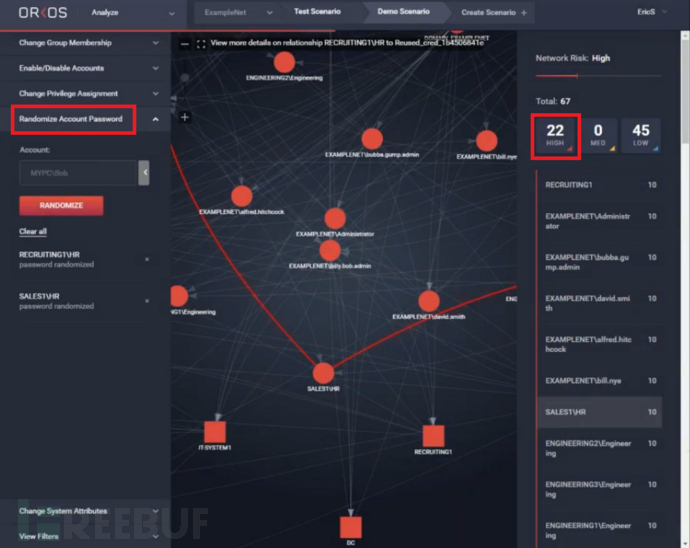
Task: Click the Network Risk slider
Action: [x=598, y=76]
